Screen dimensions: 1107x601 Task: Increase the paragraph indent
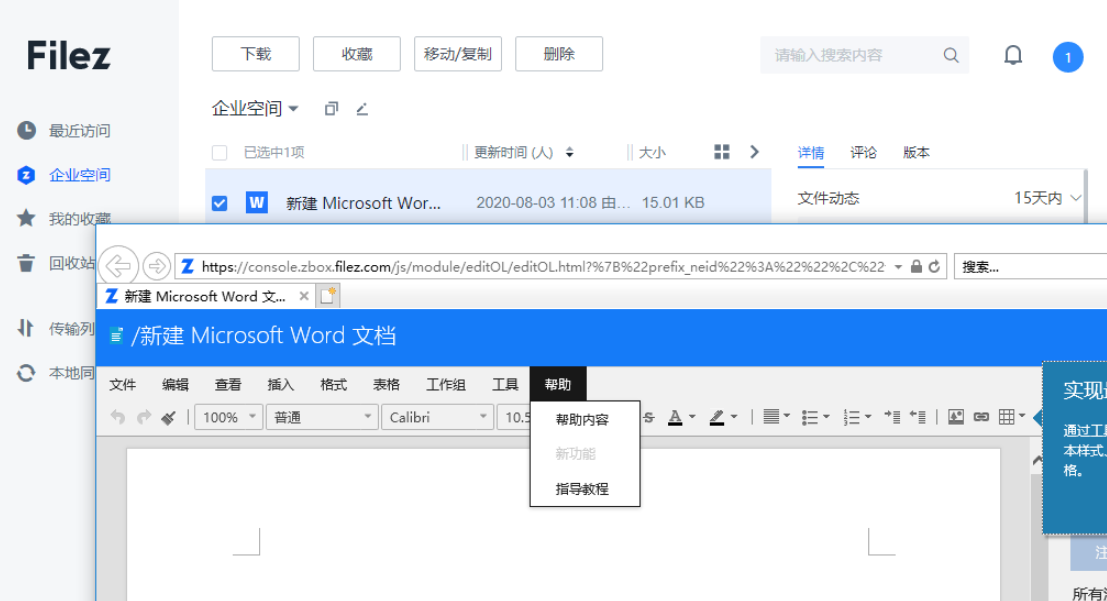[892, 417]
